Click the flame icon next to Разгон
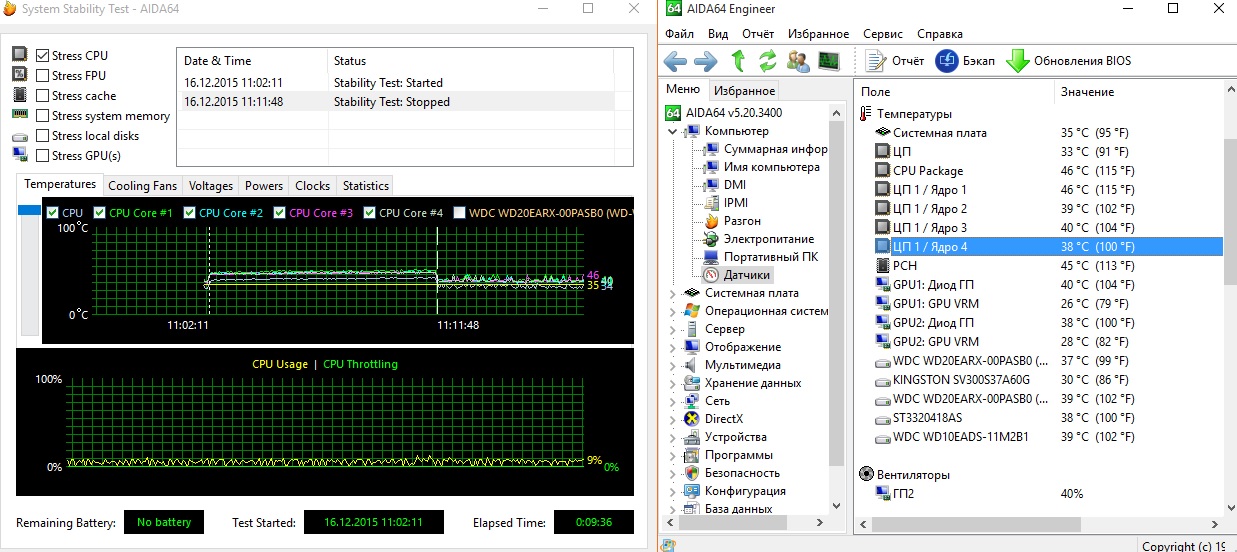The height and width of the screenshot is (552, 1237). click(x=711, y=221)
